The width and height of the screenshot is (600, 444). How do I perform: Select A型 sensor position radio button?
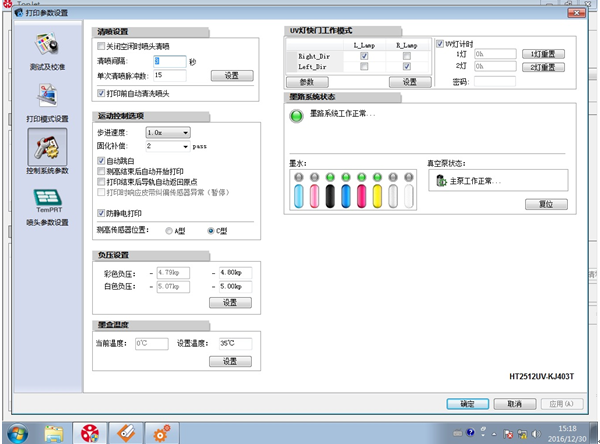tap(170, 230)
